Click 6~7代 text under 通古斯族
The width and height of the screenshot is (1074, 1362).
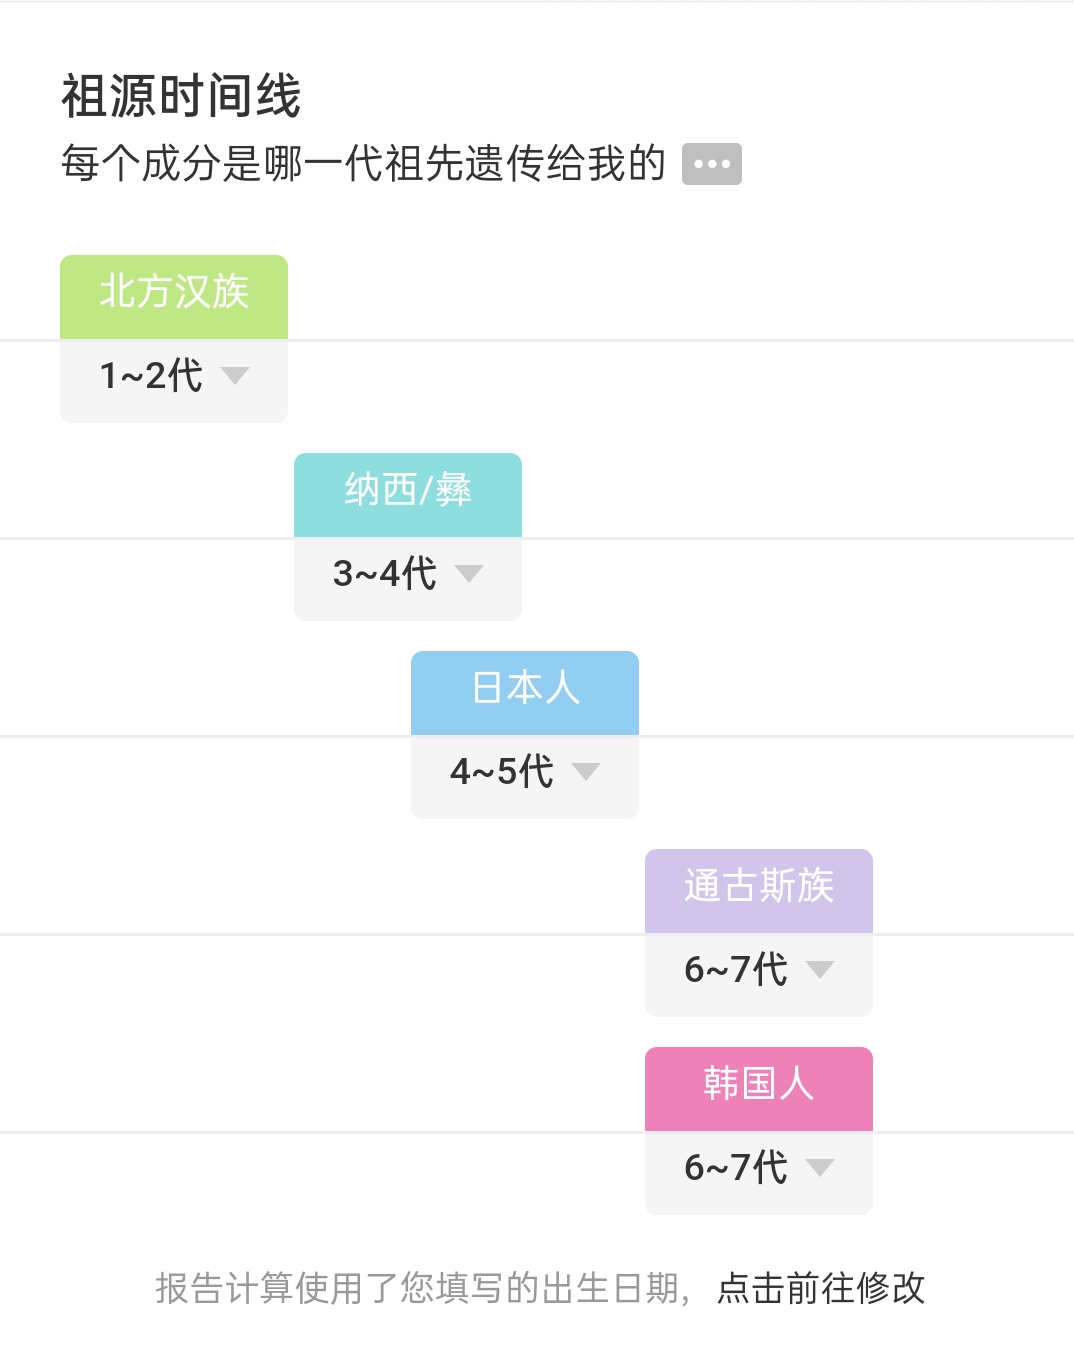(x=736, y=970)
